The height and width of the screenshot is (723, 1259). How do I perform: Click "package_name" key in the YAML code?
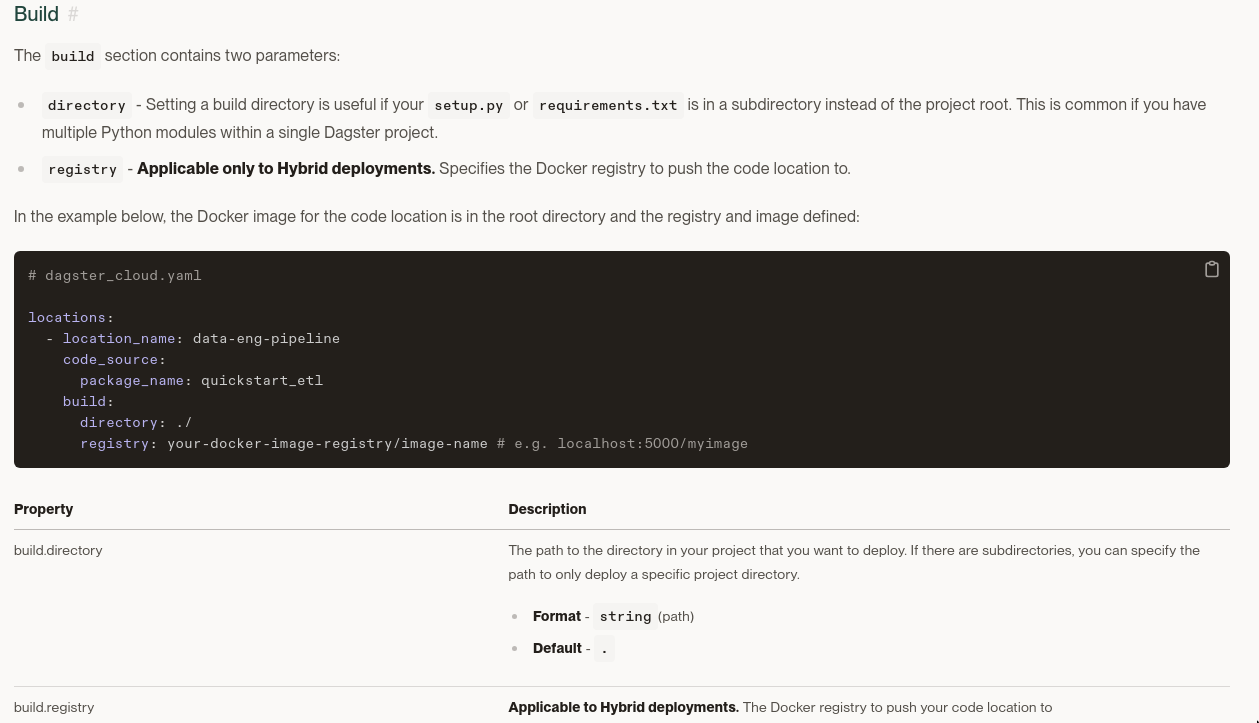132,380
